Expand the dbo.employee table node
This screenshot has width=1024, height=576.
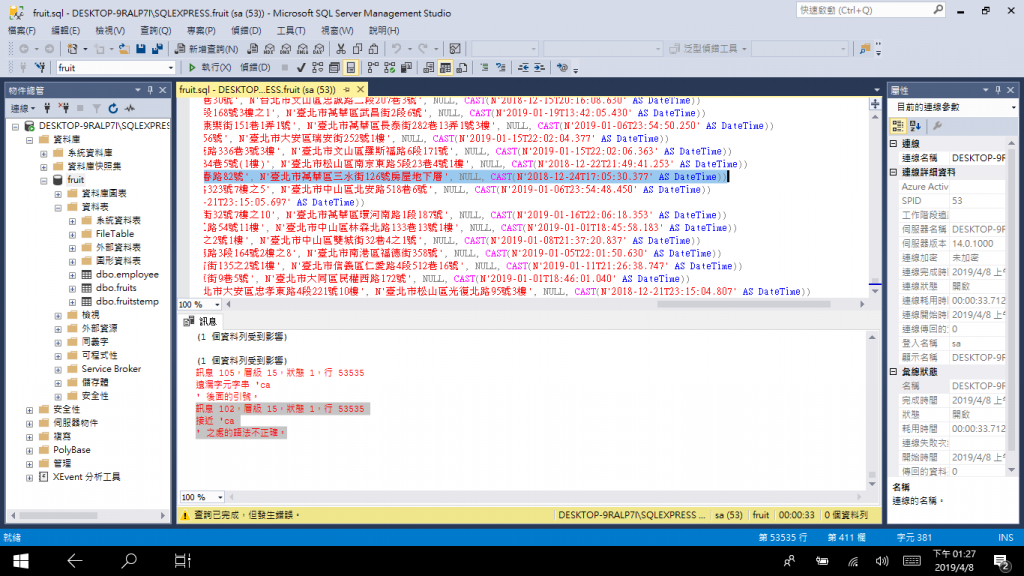point(72,275)
